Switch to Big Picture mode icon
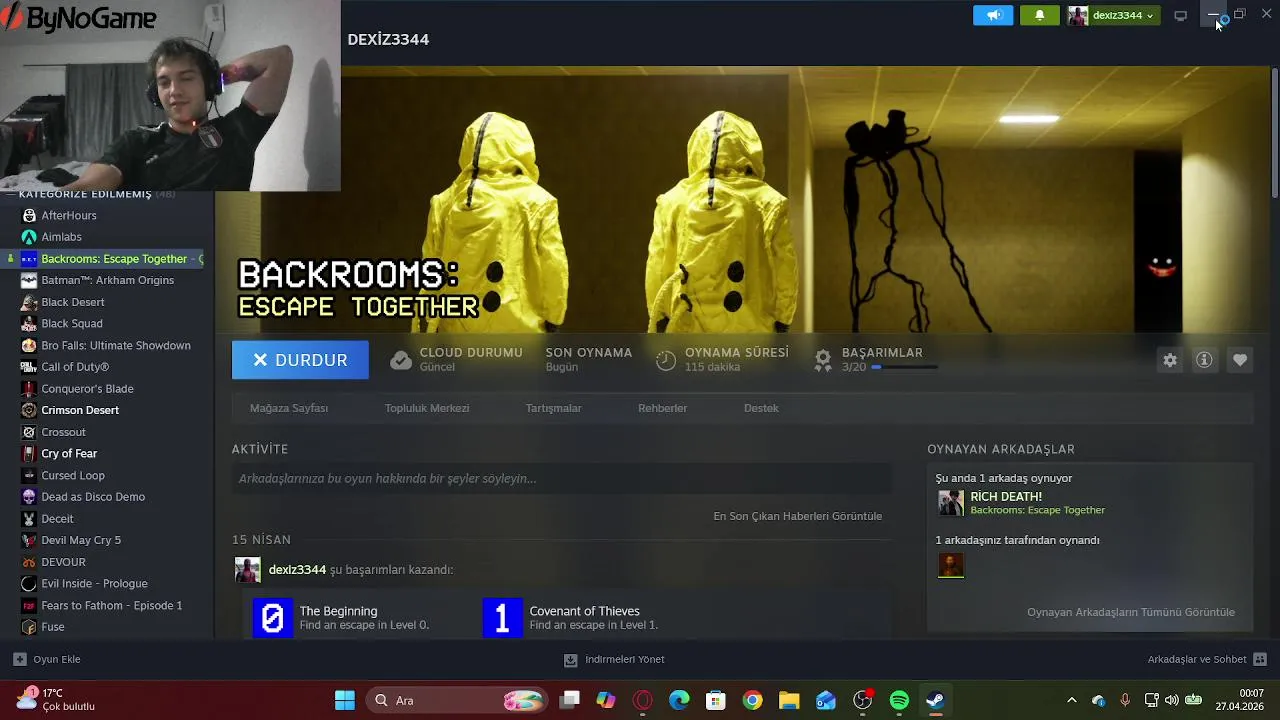Screen dimensions: 1280x720 [x=1180, y=15]
